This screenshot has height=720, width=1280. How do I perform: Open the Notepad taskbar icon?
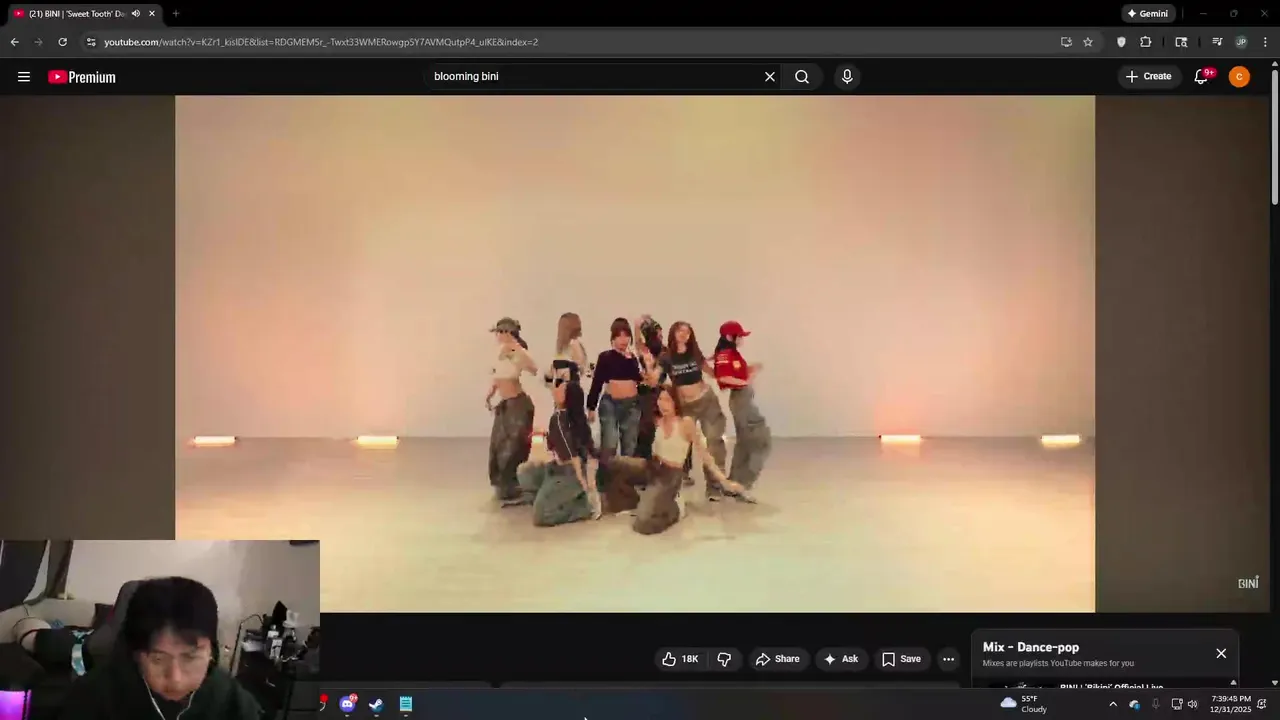point(406,704)
